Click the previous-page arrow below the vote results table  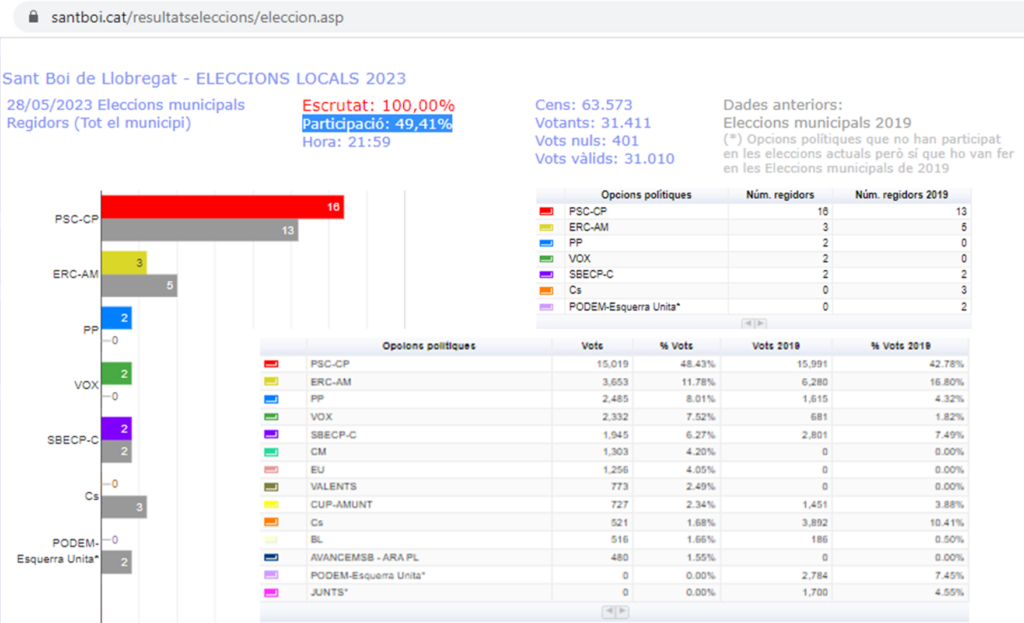coord(608,610)
